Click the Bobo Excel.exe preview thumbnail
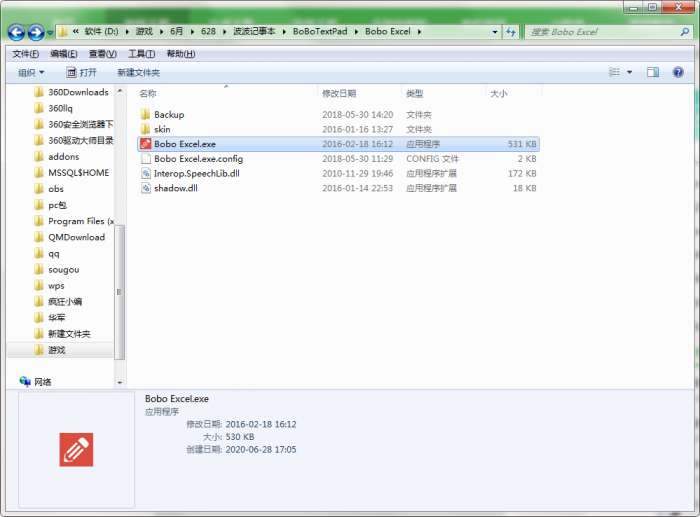This screenshot has width=700, height=517. [76, 449]
